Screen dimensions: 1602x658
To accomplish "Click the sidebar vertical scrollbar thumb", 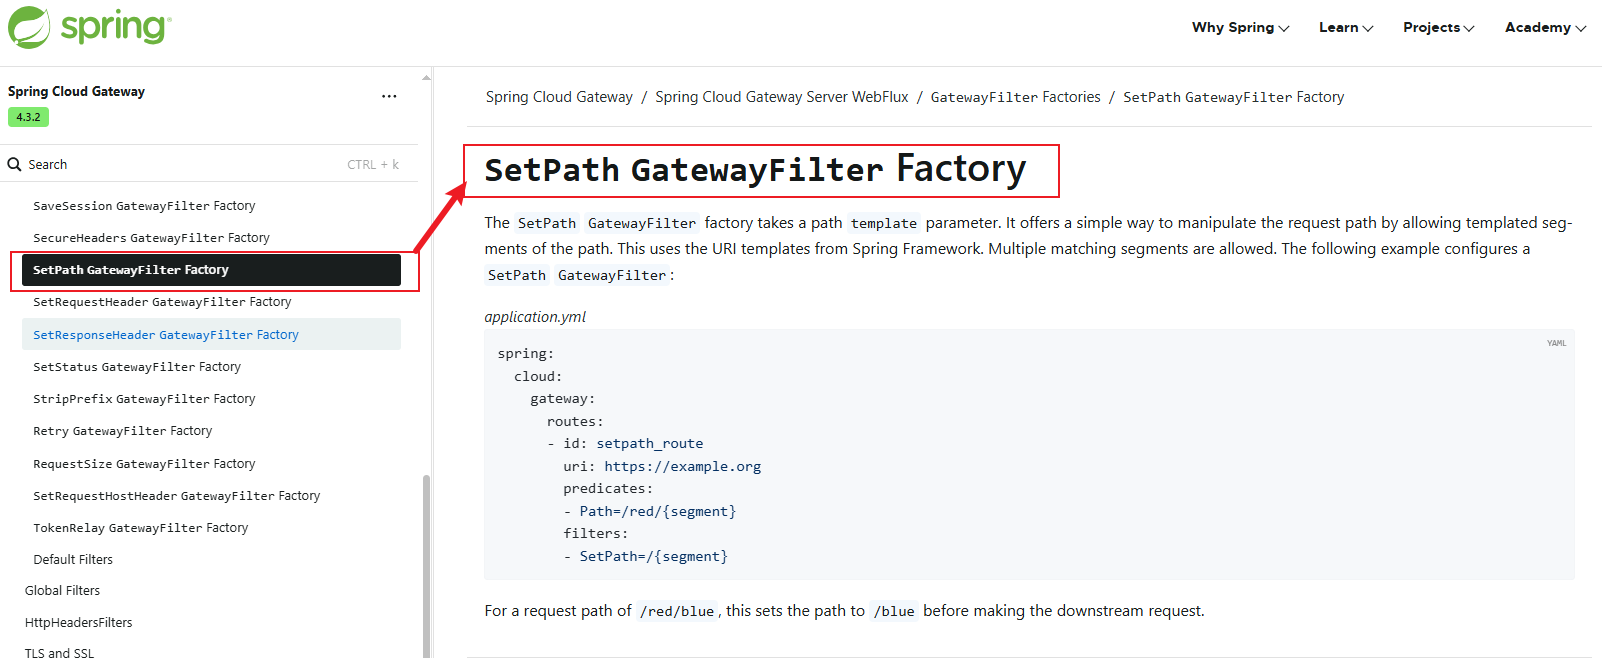I will tap(426, 565).
